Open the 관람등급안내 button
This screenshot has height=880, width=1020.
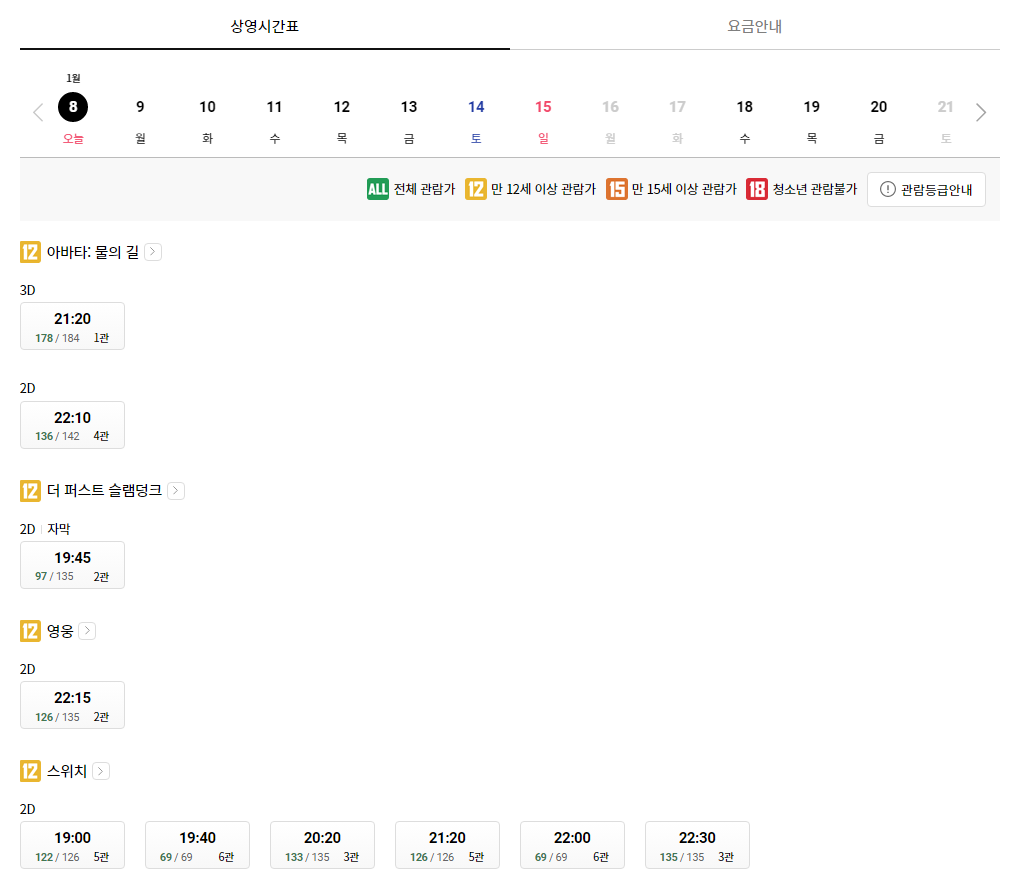click(x=926, y=189)
